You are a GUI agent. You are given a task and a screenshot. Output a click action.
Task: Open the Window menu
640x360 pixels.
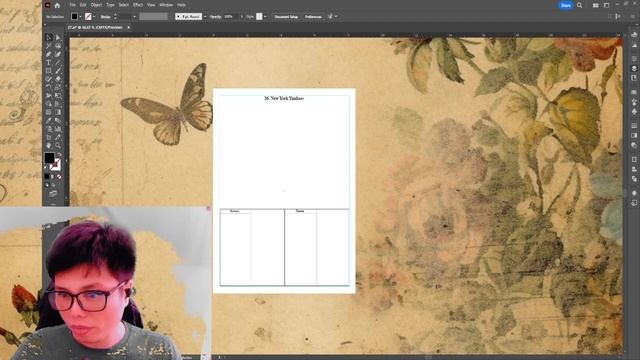pos(166,5)
